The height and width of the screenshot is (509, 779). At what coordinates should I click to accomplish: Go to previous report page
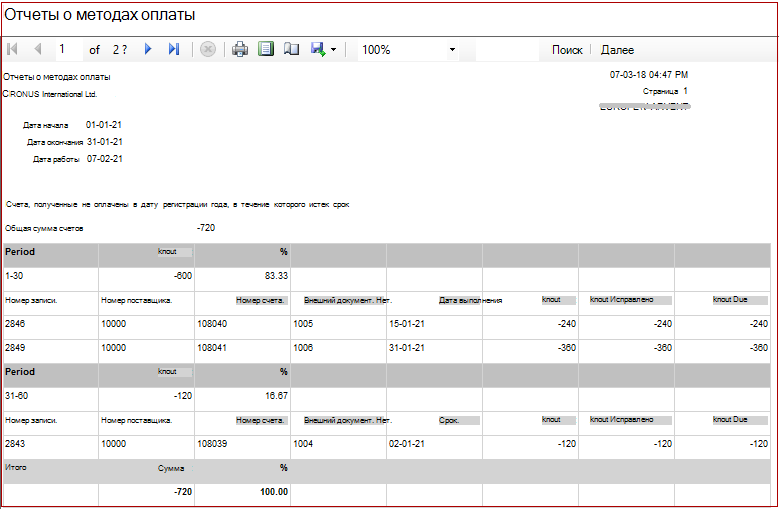(38, 49)
